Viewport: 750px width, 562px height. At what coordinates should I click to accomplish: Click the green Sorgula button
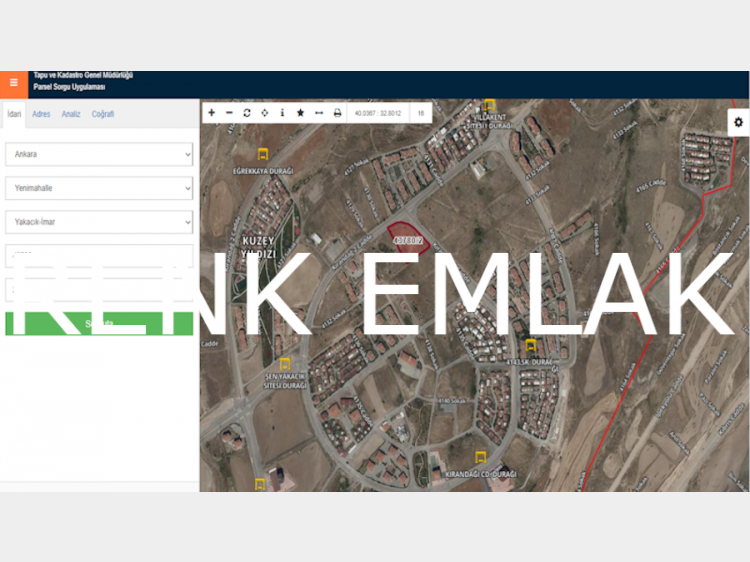[x=99, y=324]
